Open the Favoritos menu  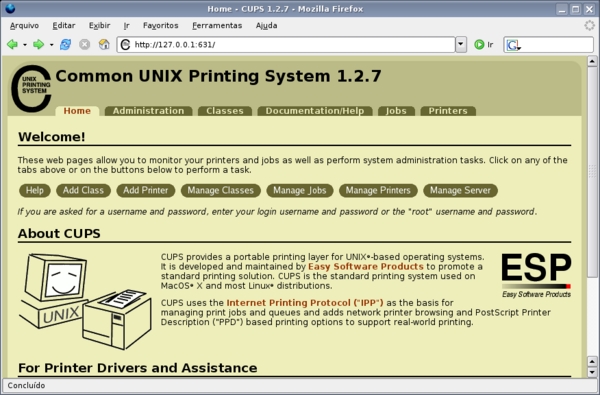[x=160, y=26]
